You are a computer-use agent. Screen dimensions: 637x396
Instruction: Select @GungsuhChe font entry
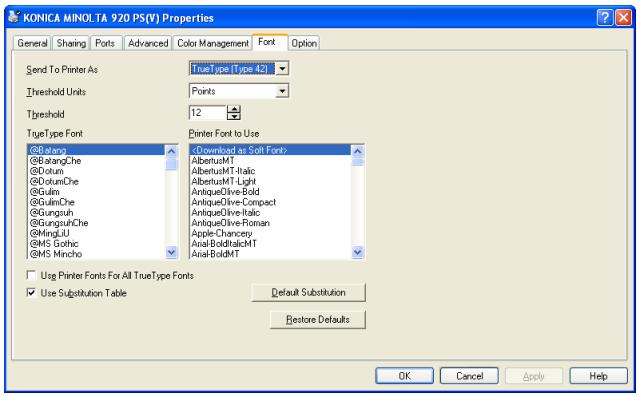tap(96, 223)
